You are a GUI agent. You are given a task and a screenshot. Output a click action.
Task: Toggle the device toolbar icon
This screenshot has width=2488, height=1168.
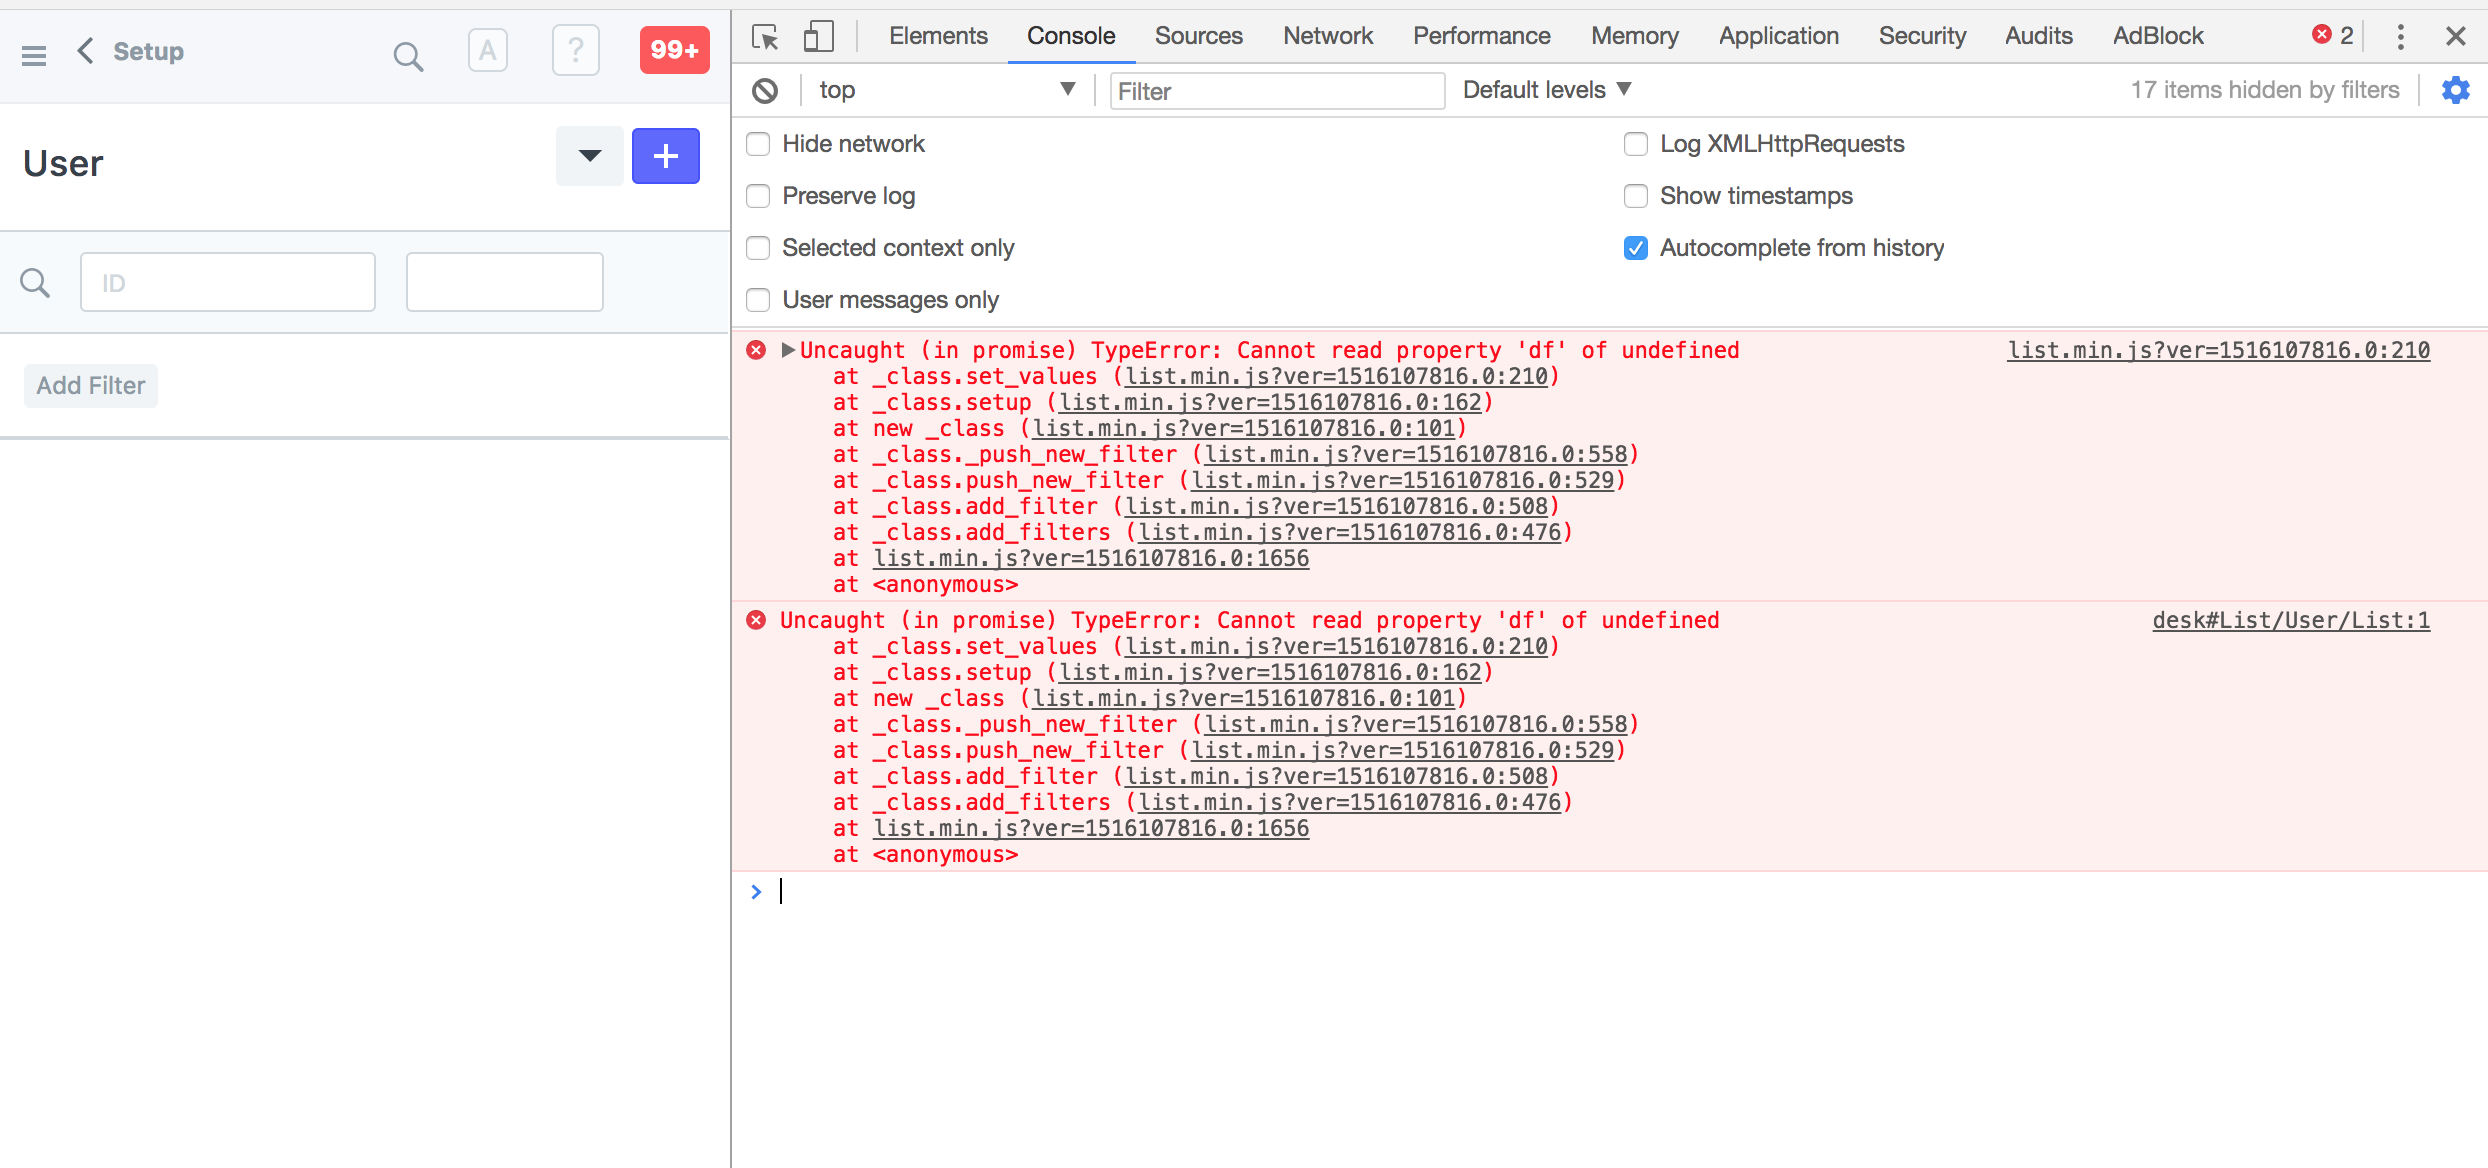(818, 35)
